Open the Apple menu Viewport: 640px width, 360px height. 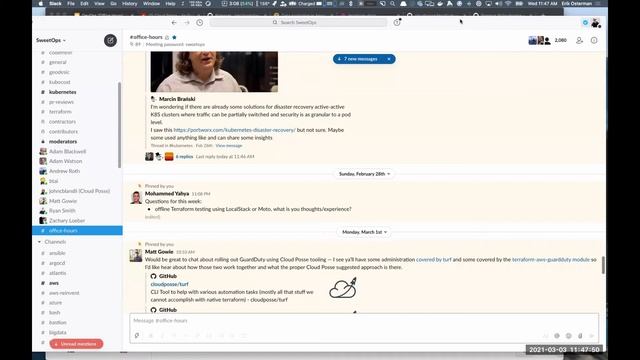[41, 4]
